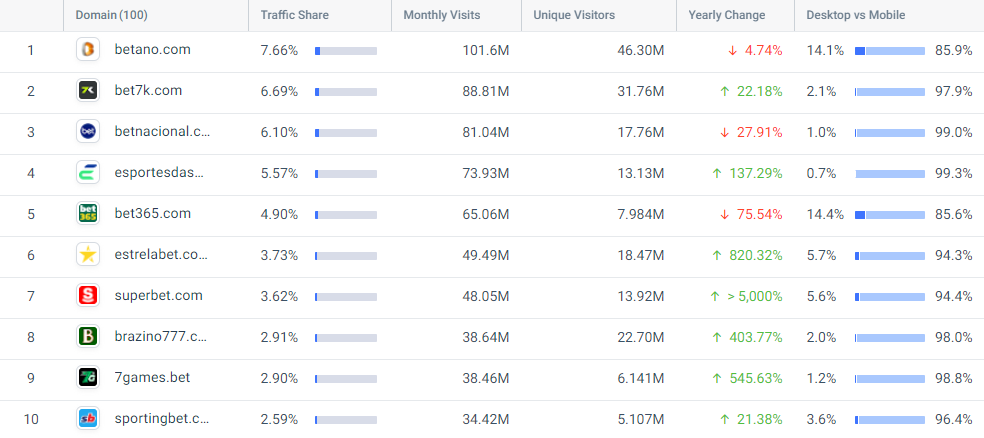Sort by Monthly Visits column header

441,15
